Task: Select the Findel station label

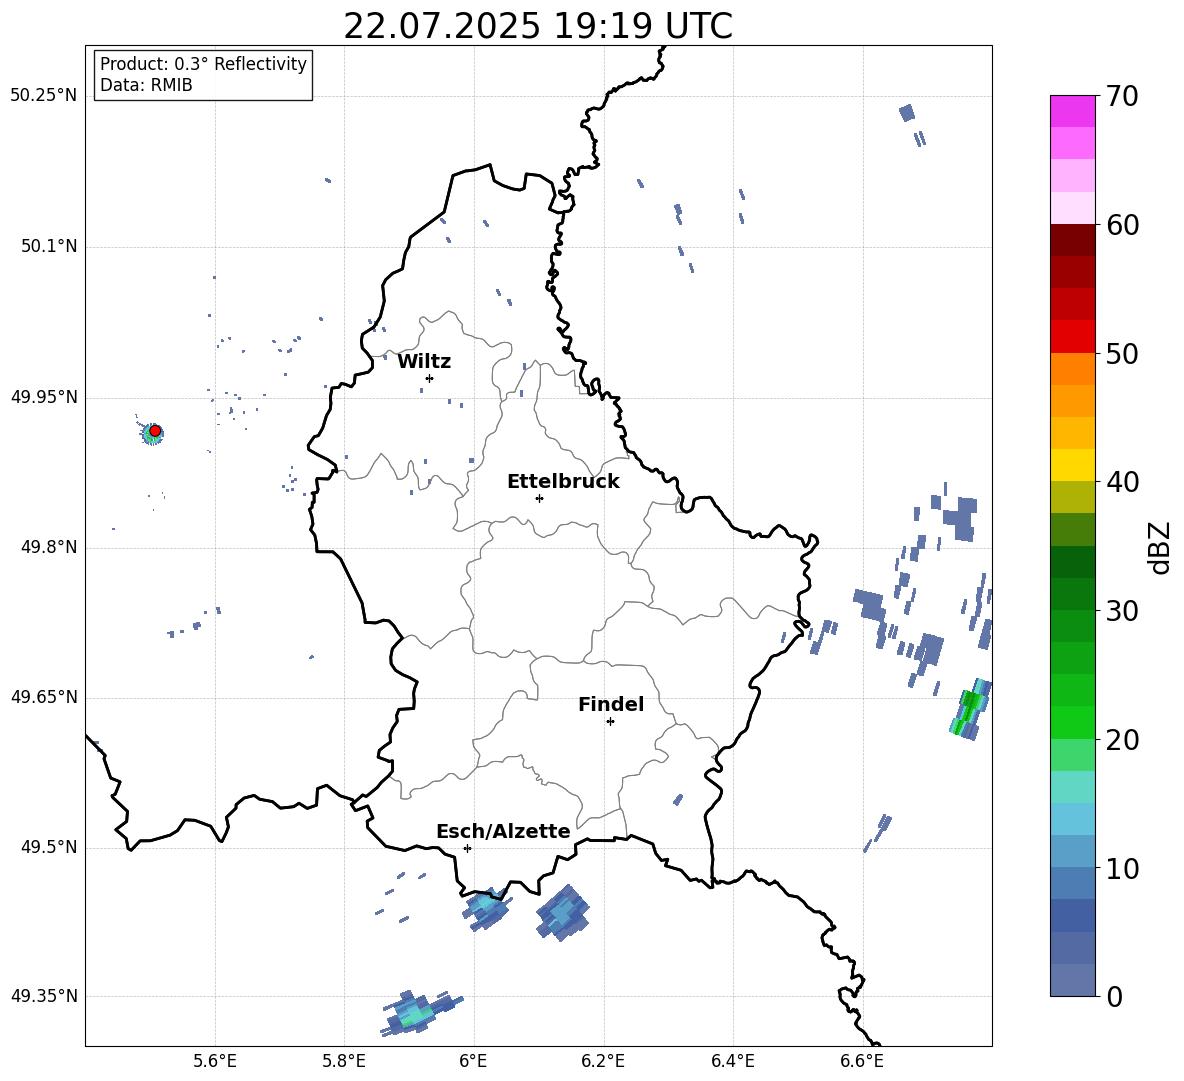Action: 611,704
